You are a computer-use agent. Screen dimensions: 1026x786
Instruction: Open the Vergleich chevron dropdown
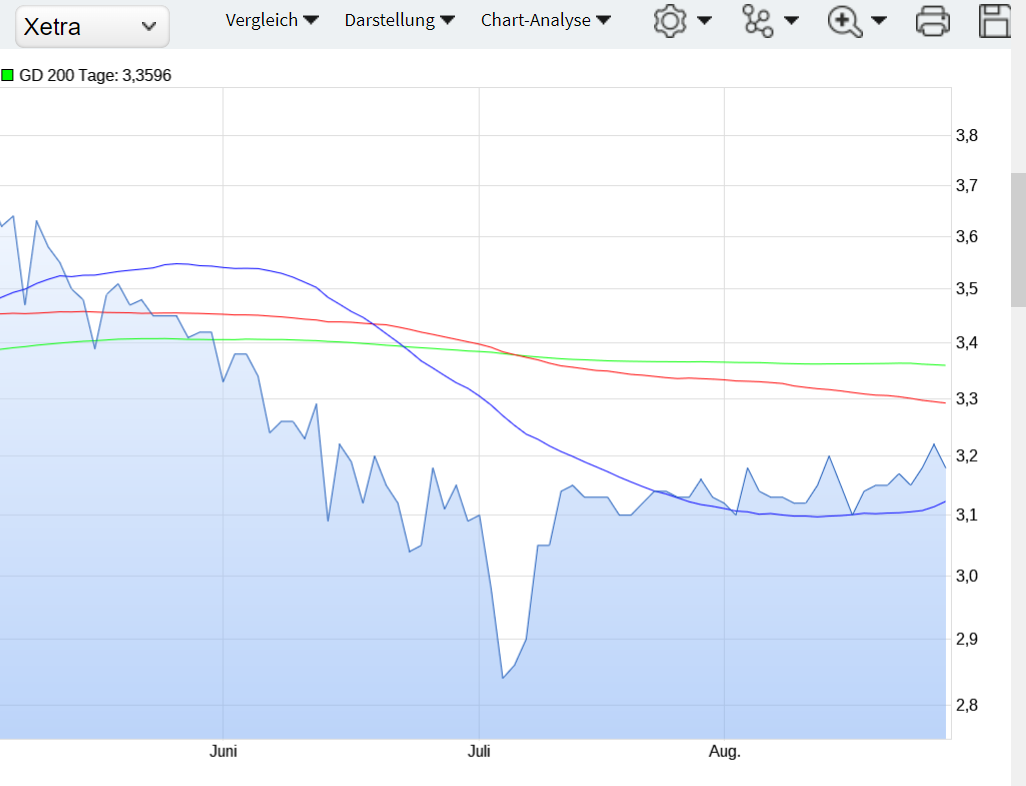pos(311,18)
